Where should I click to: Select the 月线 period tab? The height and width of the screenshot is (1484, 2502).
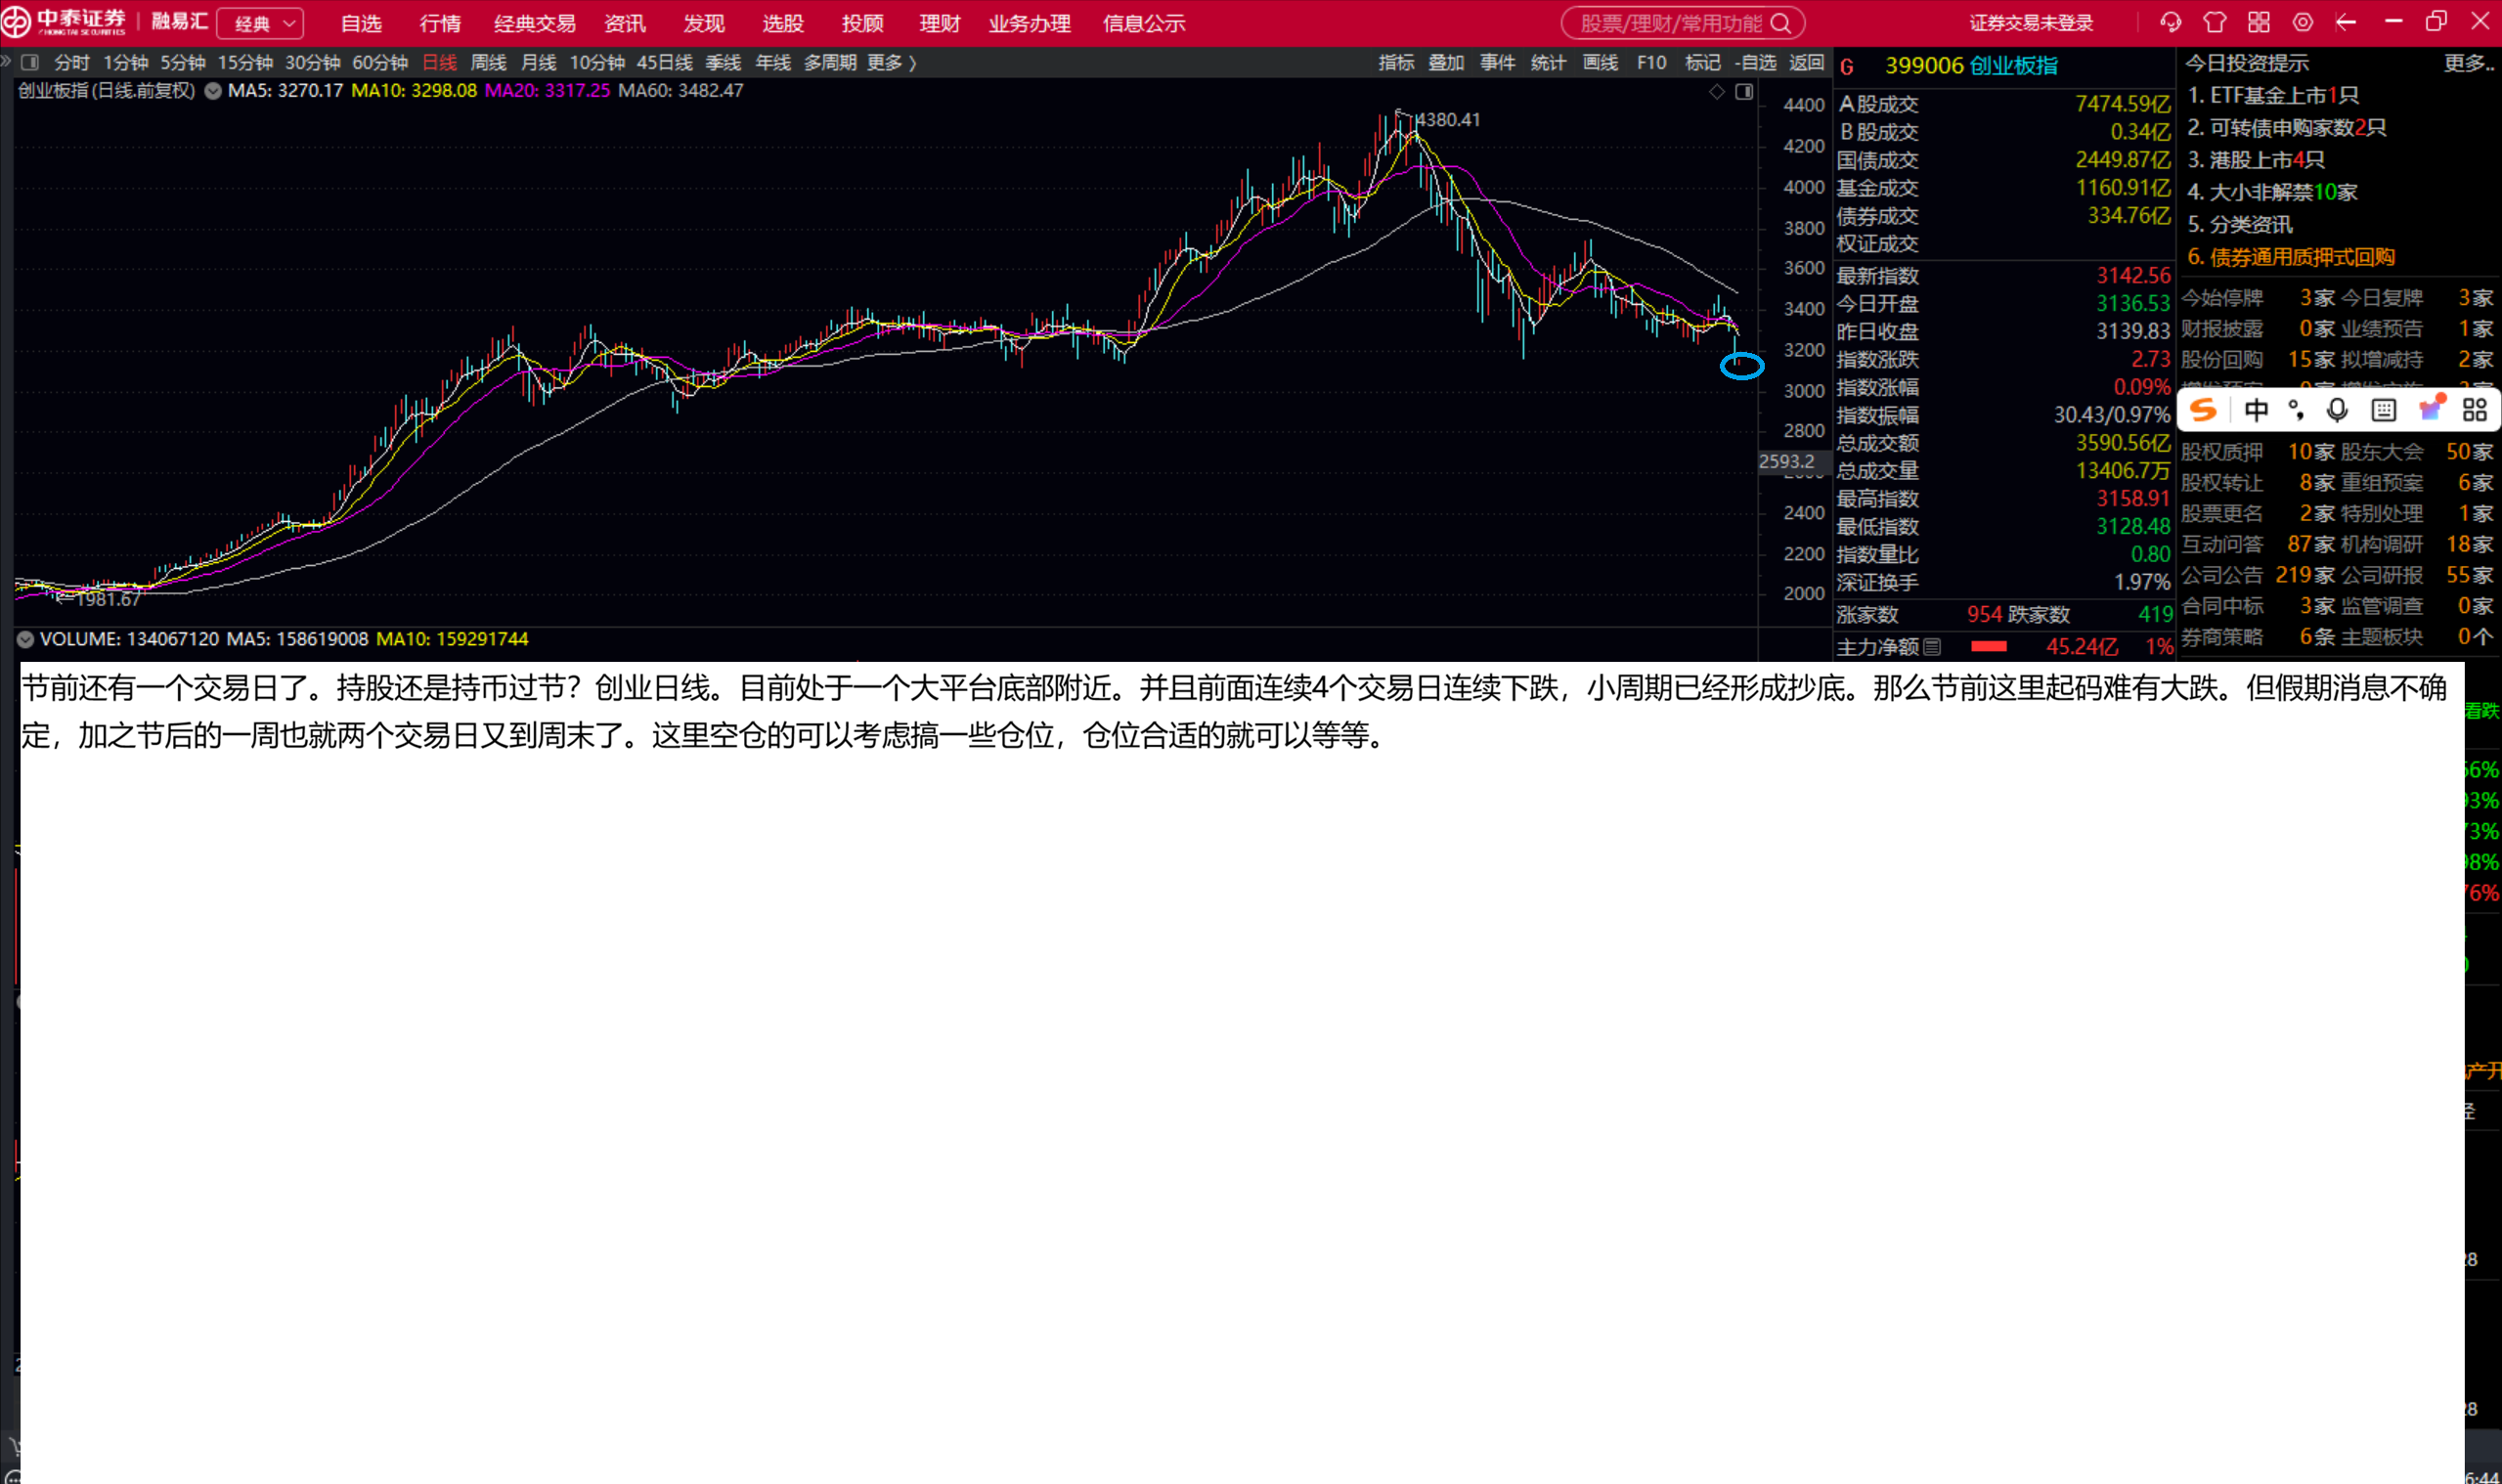coord(538,62)
